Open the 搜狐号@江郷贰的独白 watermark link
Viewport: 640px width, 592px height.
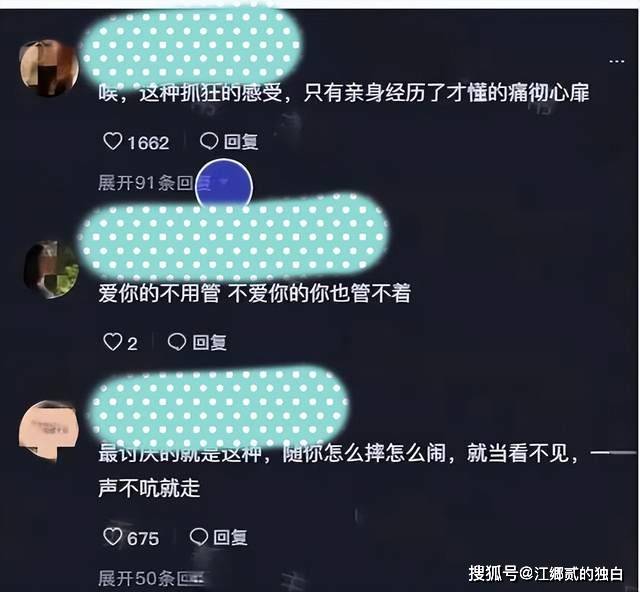[x=546, y=573]
